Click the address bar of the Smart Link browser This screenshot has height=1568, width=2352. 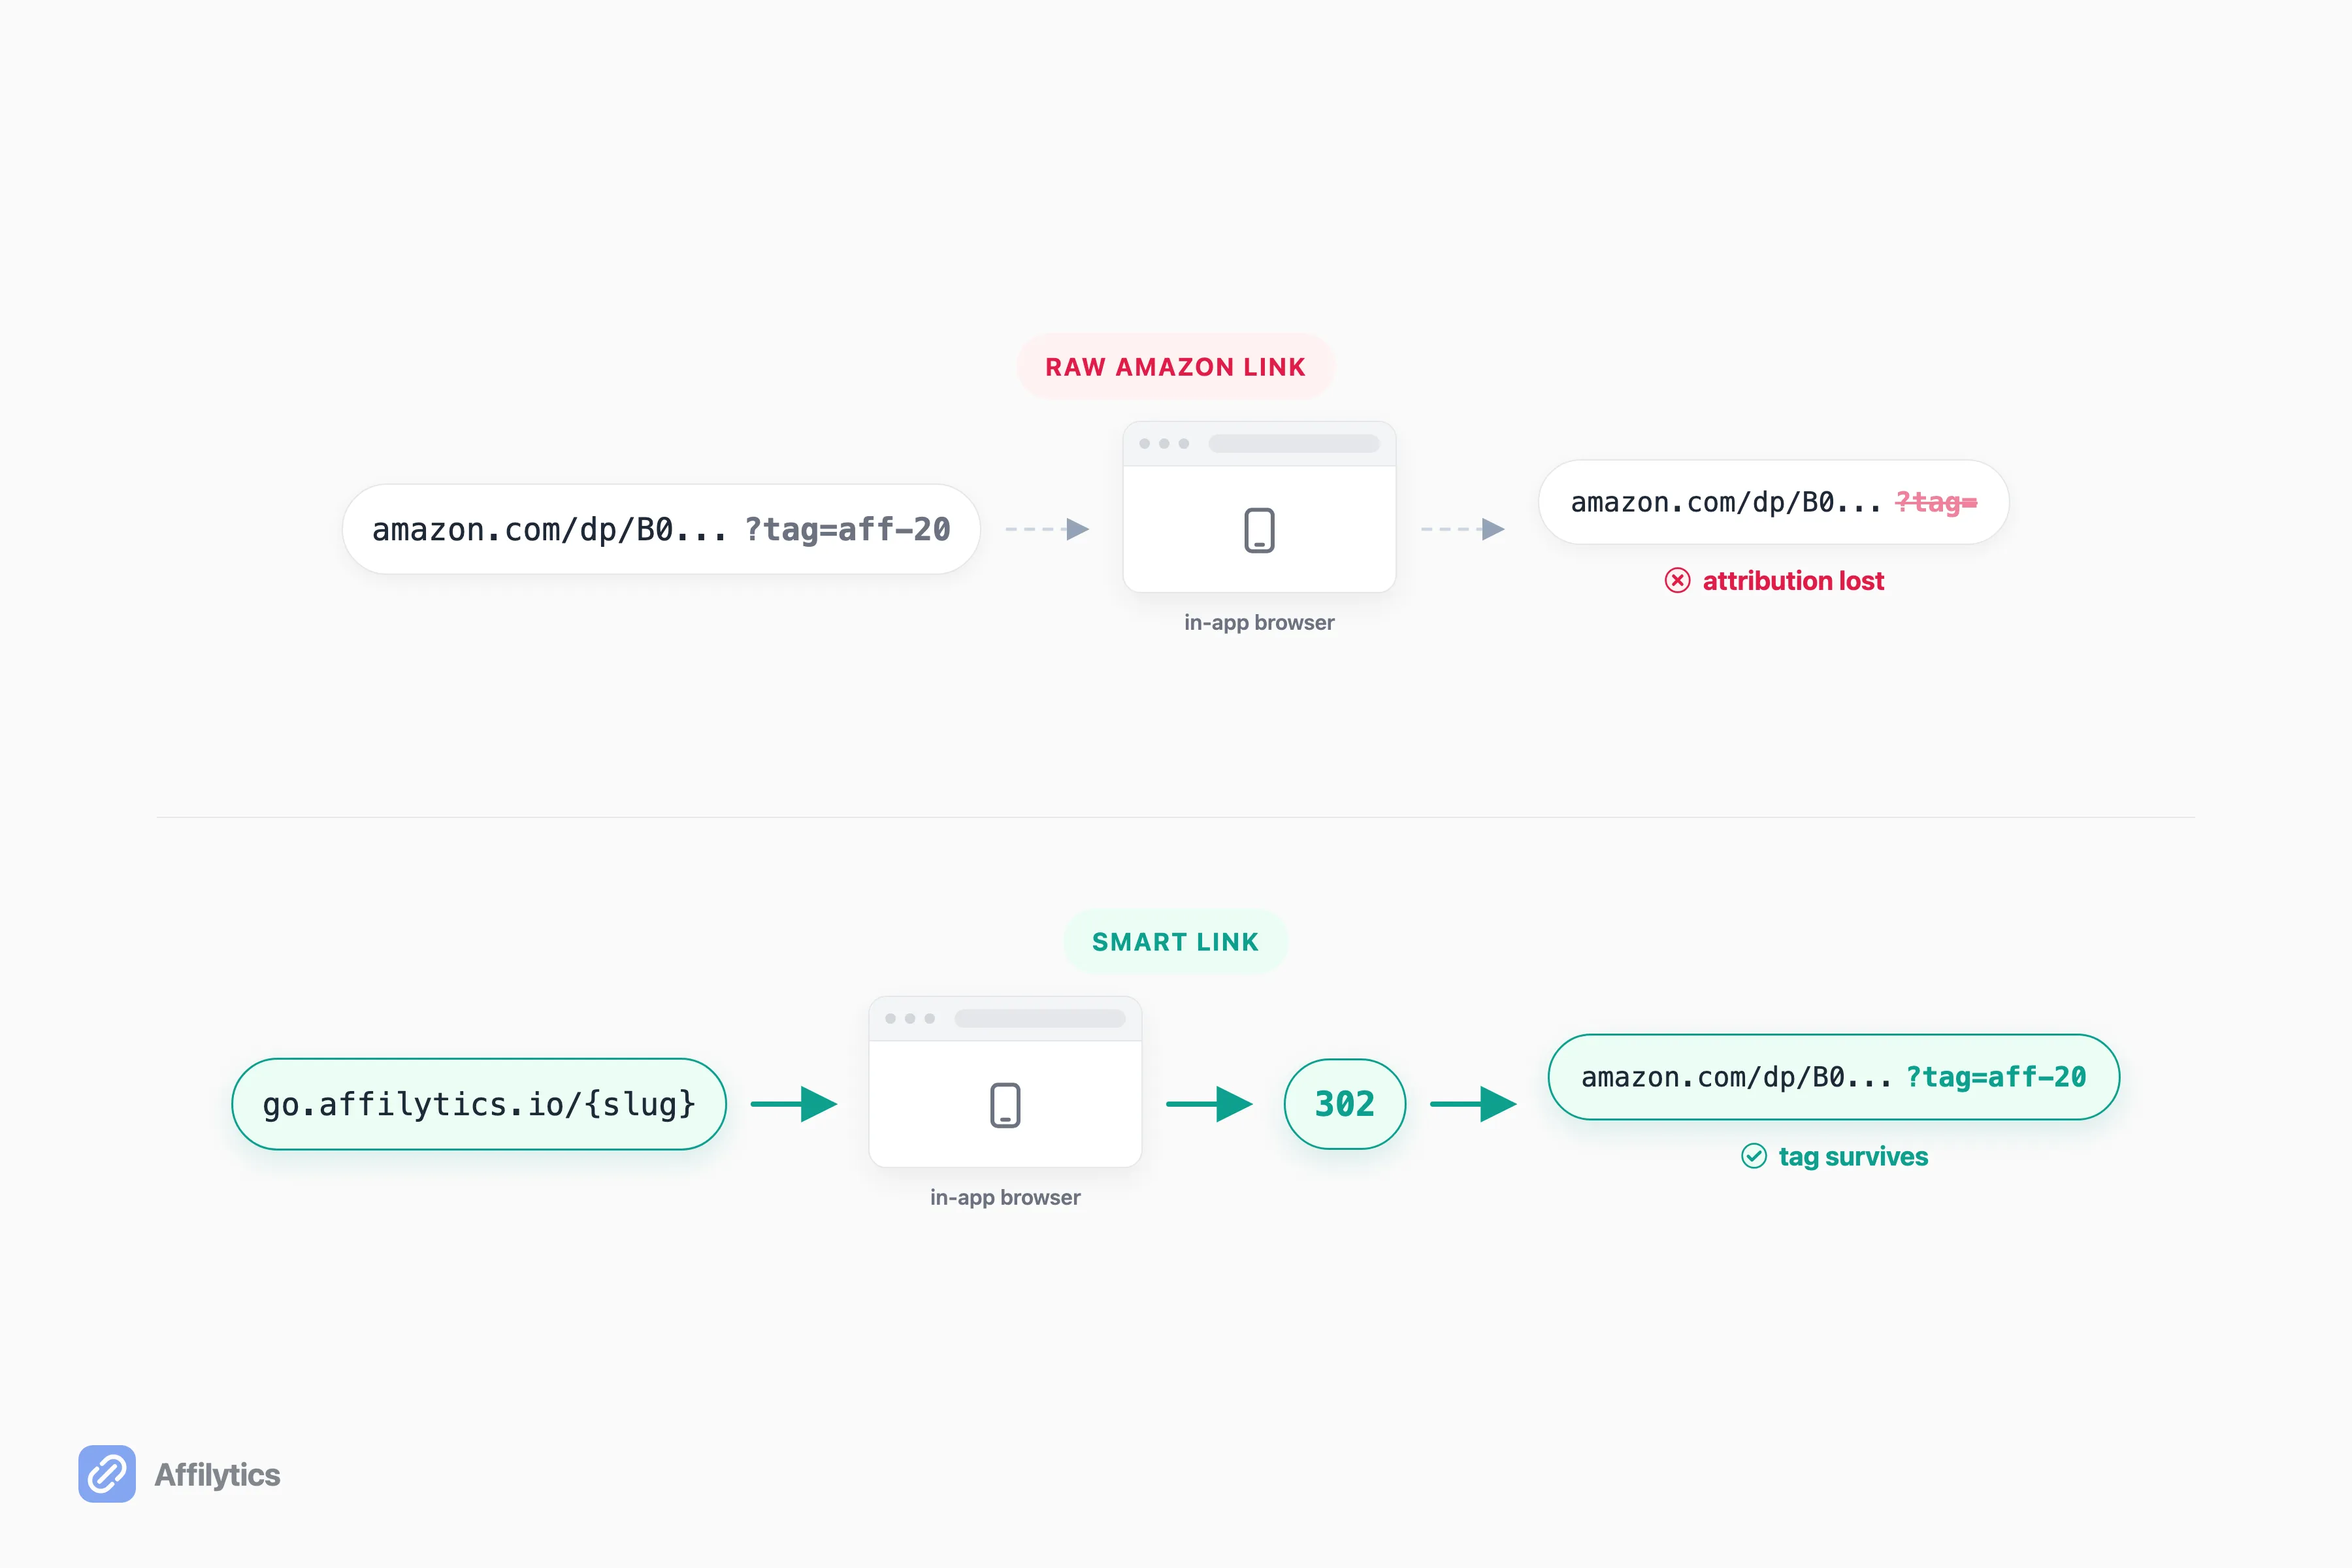click(1040, 1018)
